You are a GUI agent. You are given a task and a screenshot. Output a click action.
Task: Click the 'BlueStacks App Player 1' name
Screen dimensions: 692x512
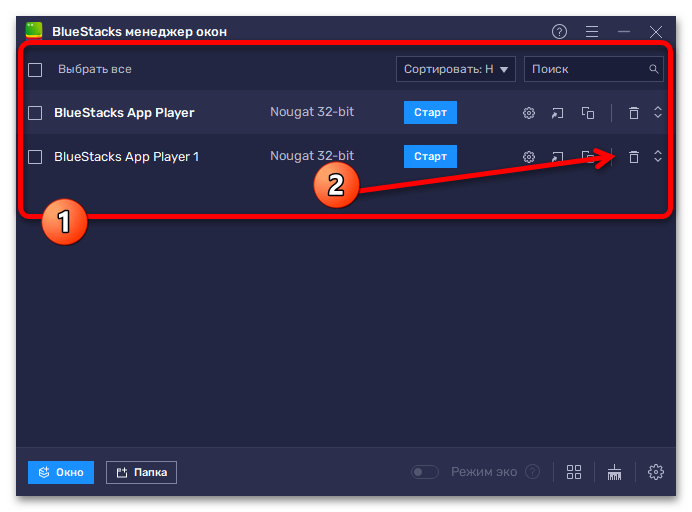[x=127, y=157]
